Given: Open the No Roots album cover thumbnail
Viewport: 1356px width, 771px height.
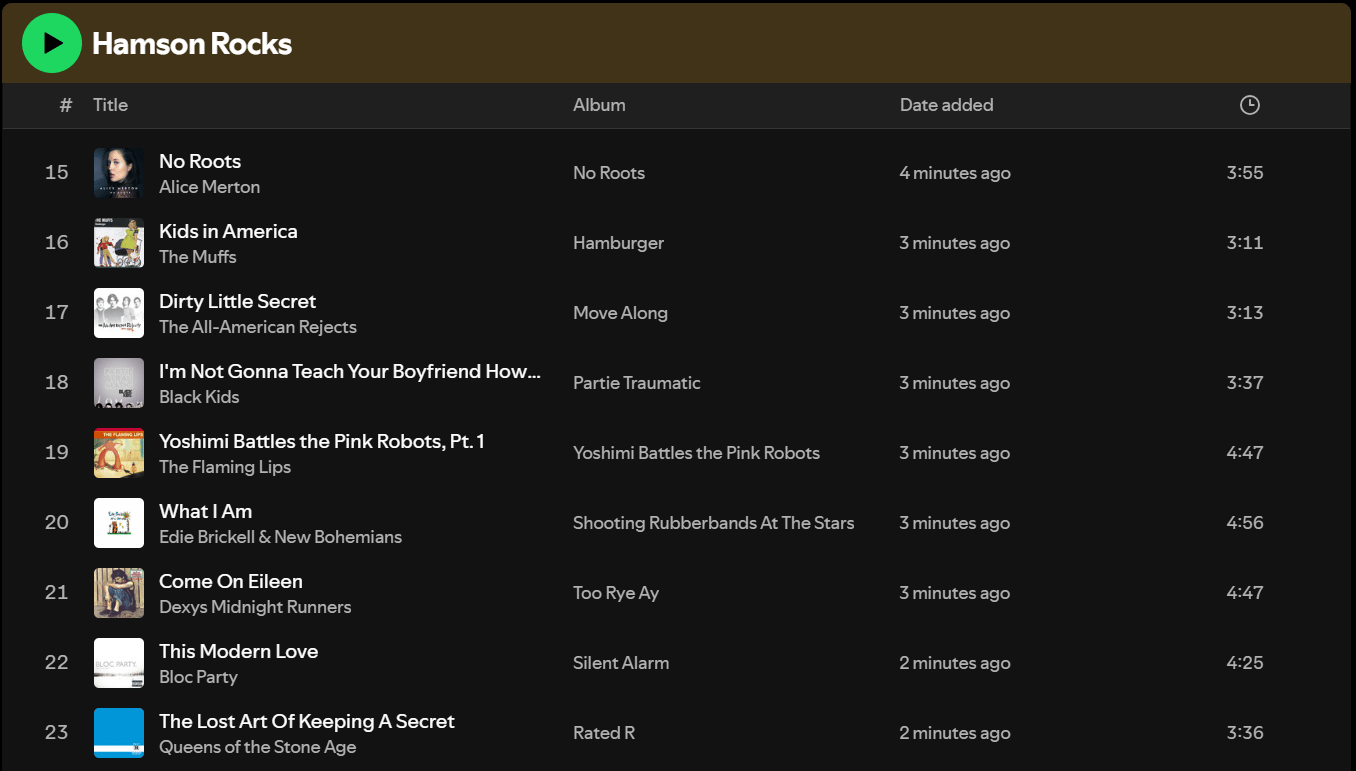Looking at the screenshot, I should [119, 173].
